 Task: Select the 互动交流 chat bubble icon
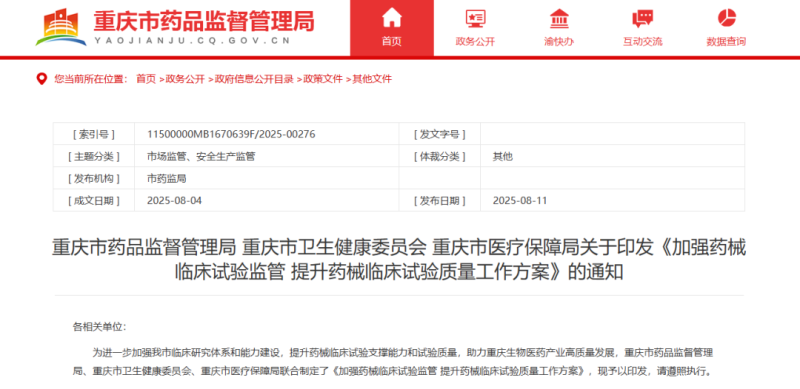(643, 18)
